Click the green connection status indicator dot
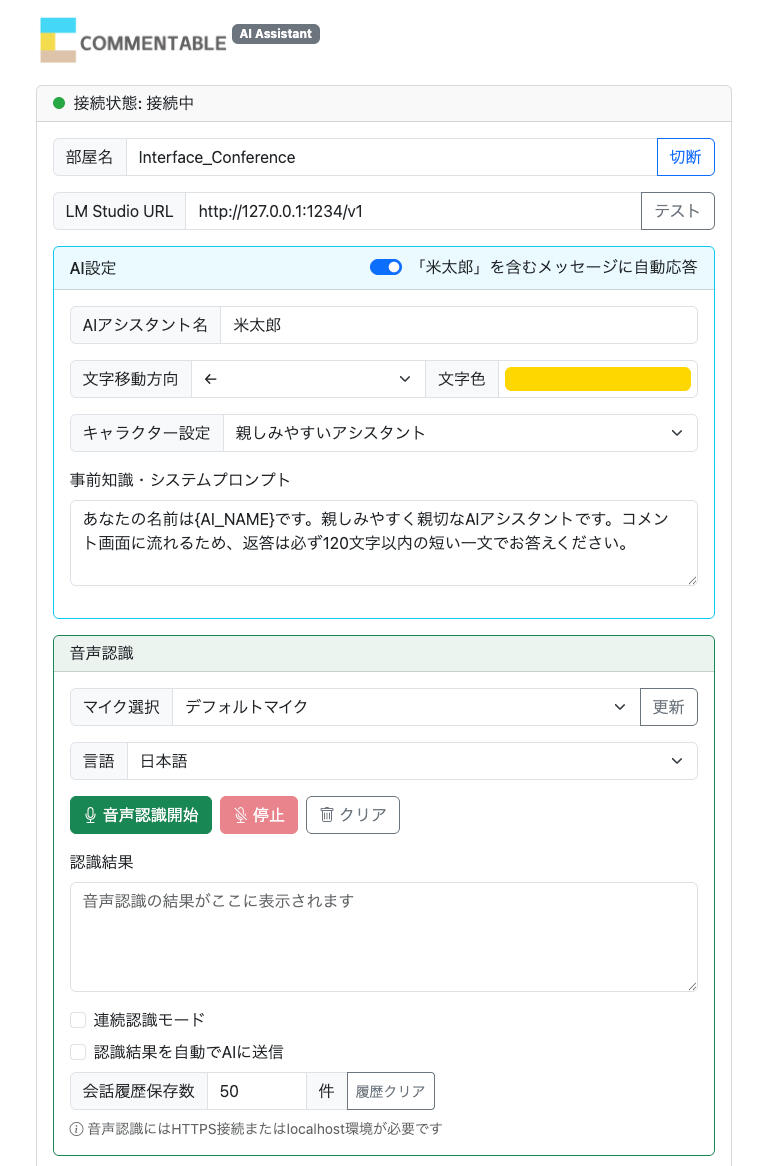Viewport: 766px width, 1166px height. pyautogui.click(x=59, y=103)
